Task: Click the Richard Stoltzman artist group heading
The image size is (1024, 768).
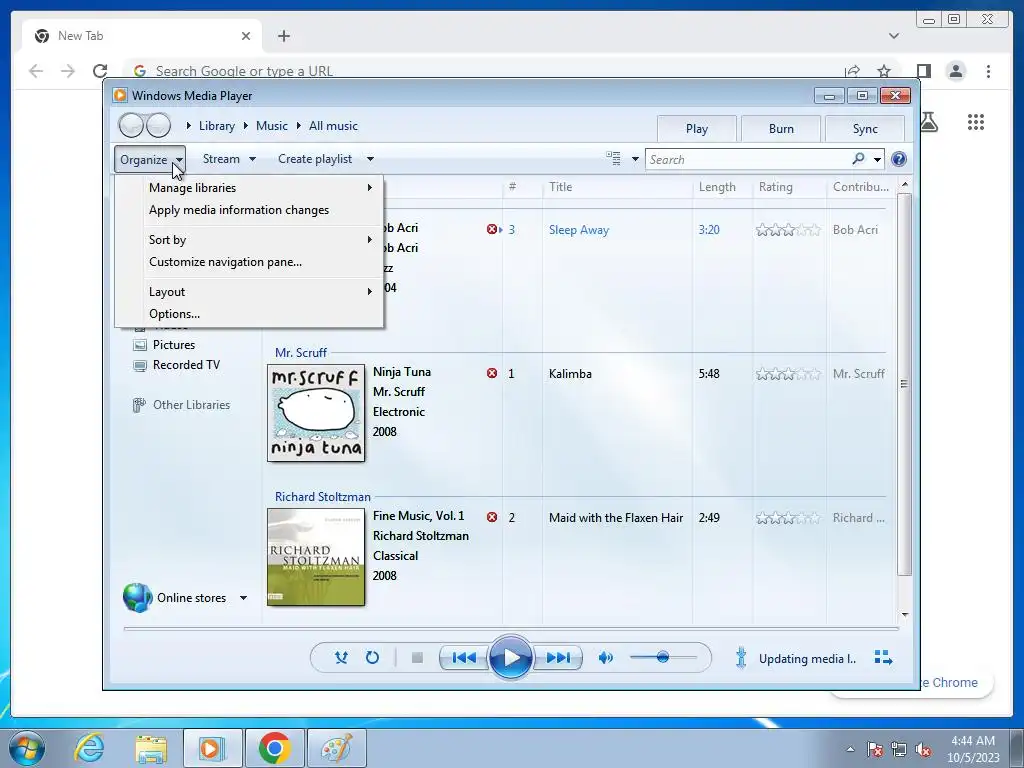Action: 323,497
